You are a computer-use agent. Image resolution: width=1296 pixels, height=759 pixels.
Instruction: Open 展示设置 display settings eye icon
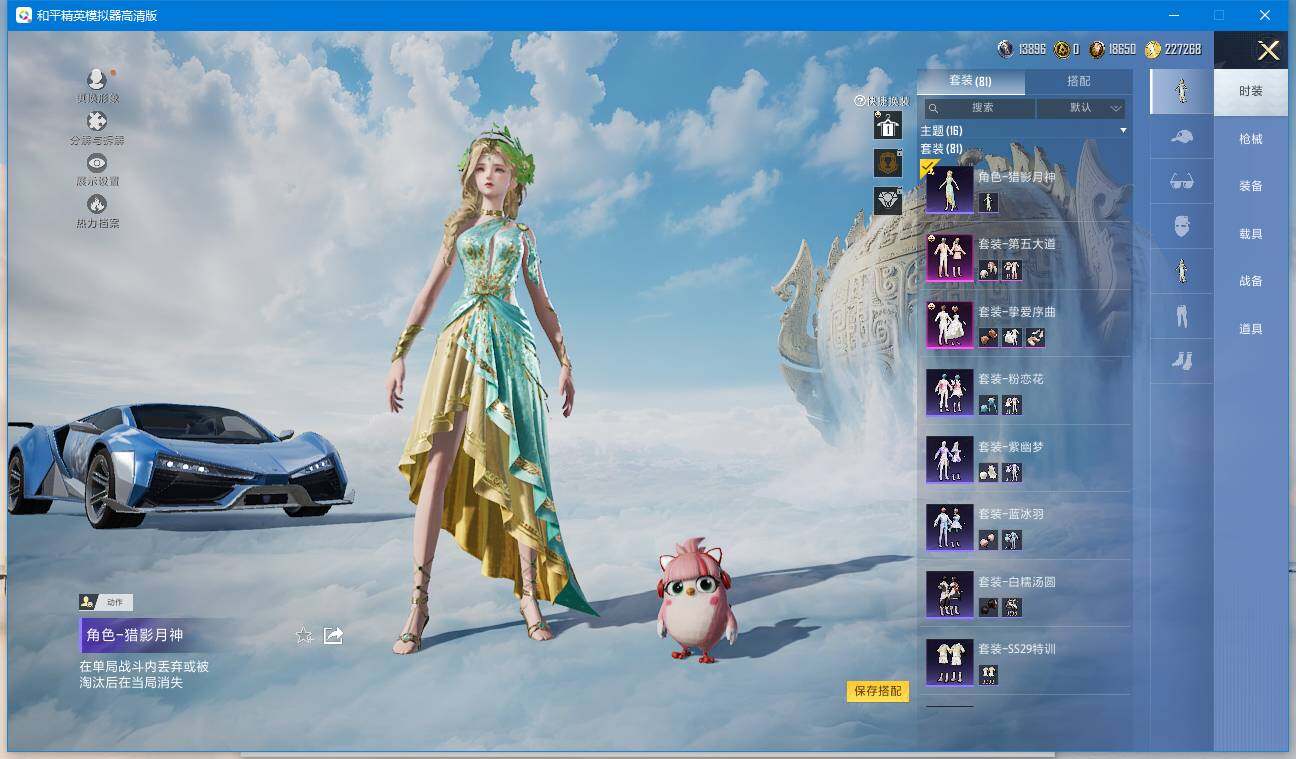pos(96,163)
